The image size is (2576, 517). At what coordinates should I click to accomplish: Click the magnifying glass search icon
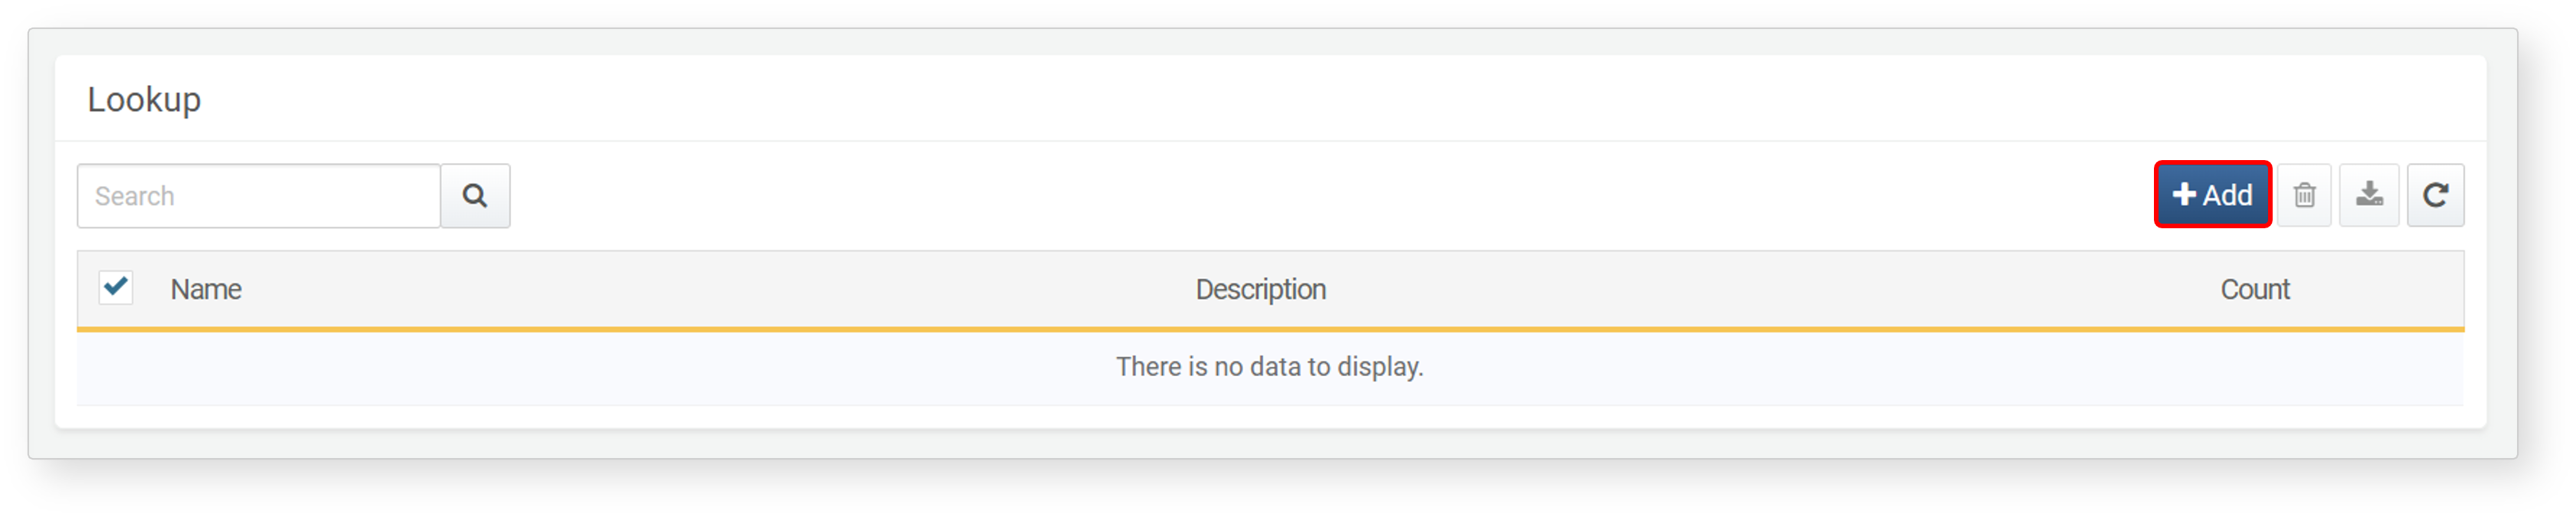[x=475, y=196]
